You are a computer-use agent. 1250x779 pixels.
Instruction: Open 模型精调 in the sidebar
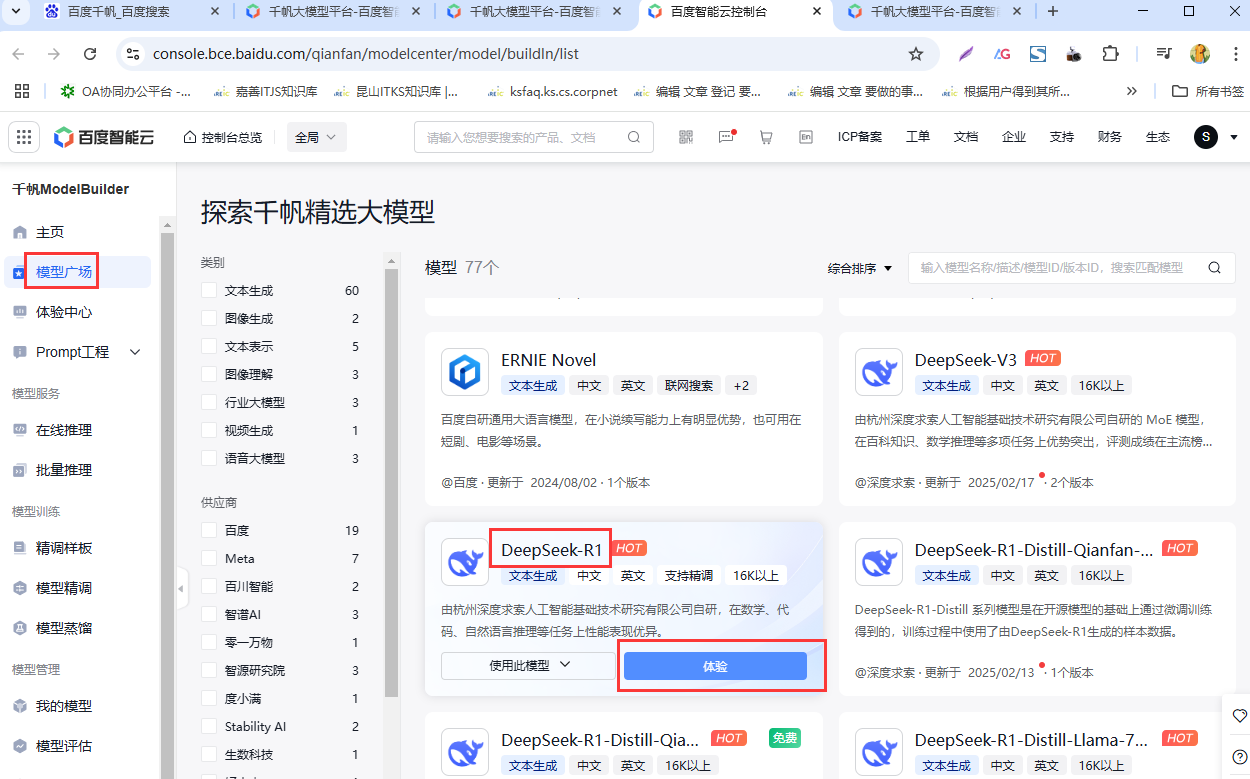click(x=64, y=588)
